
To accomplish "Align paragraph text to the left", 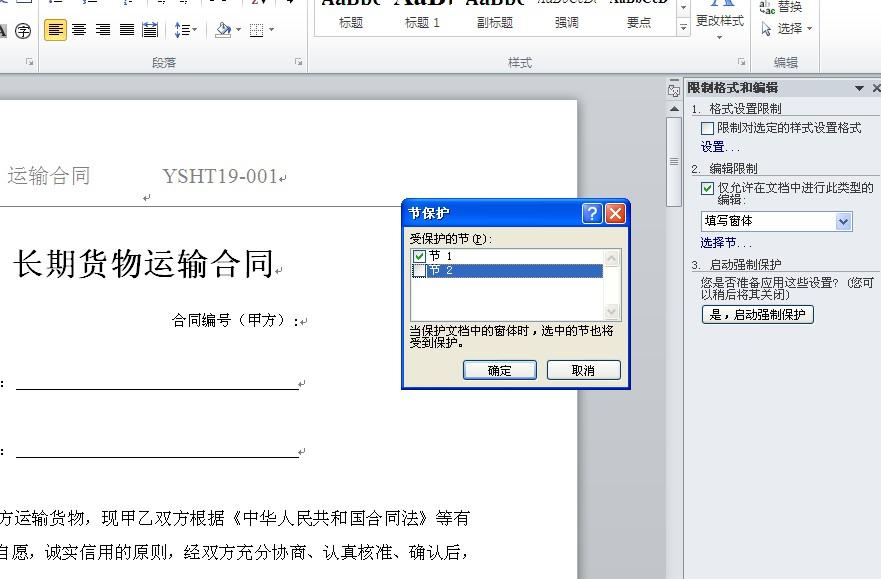I will click(55, 30).
